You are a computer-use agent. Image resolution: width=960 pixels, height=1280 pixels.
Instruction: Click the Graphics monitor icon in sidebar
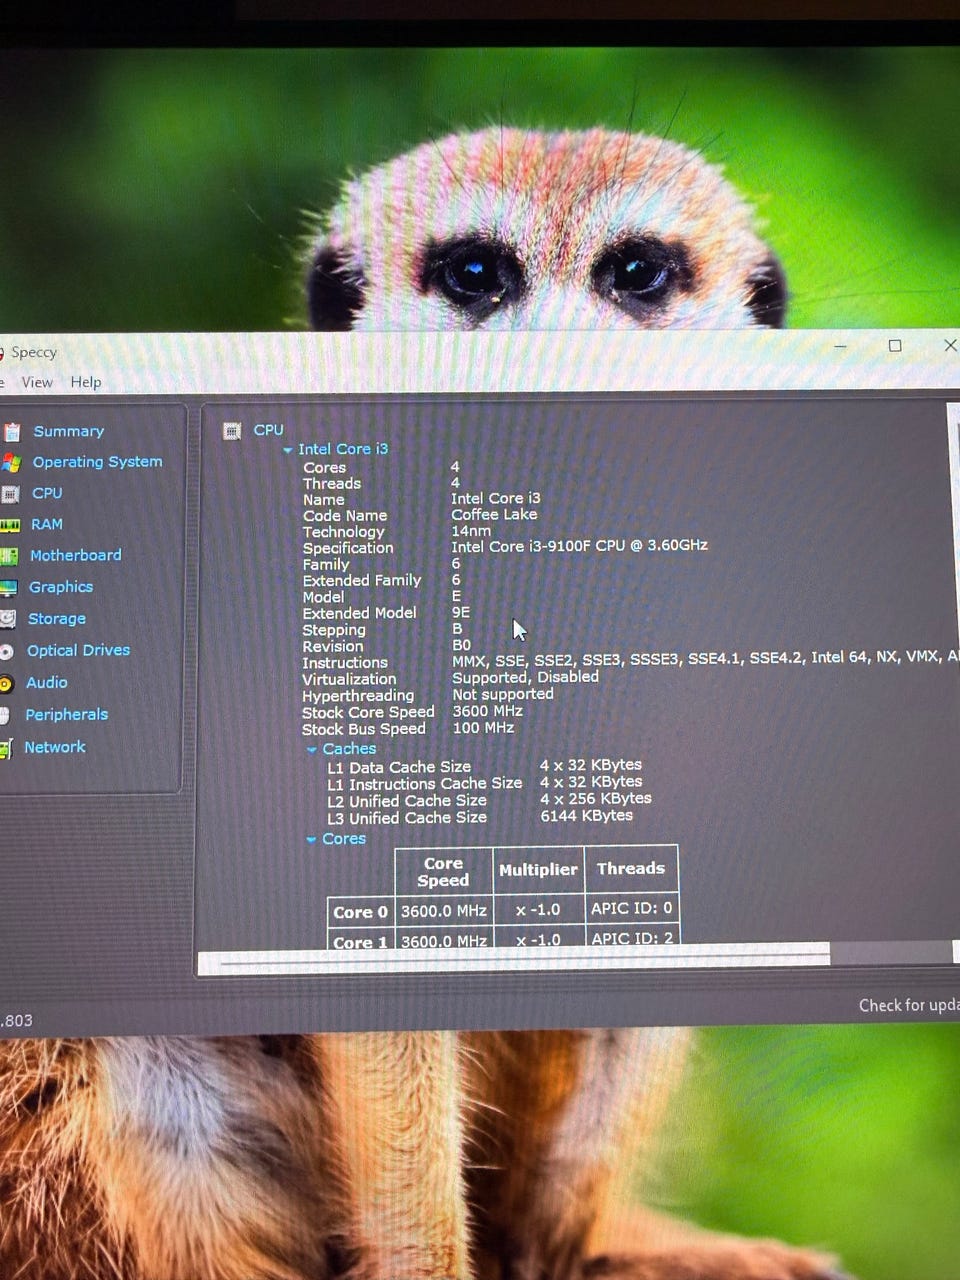tap(9, 588)
